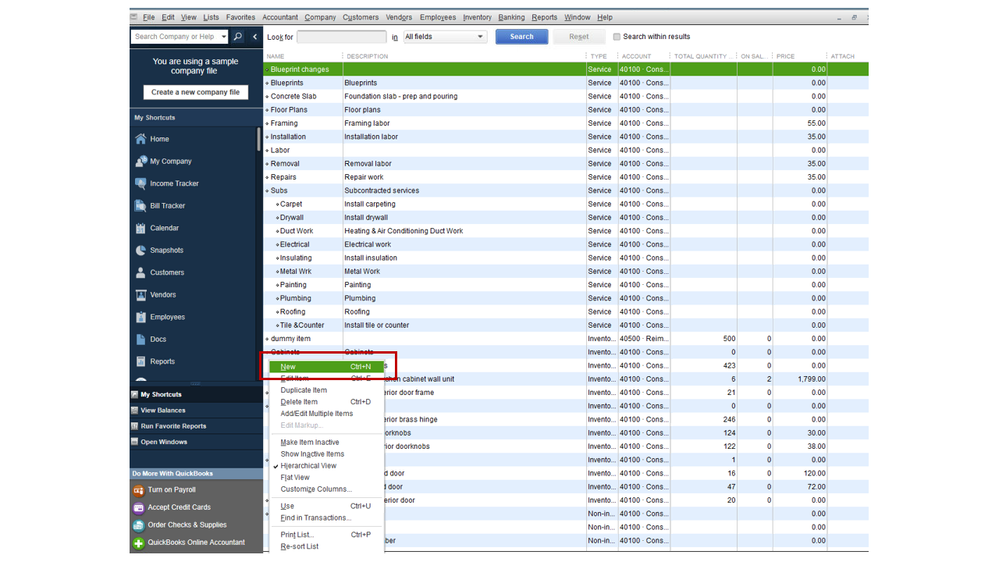Viewport: 999px width, 562px height.
Task: Select the Concrete Slab row
Action: coord(566,97)
